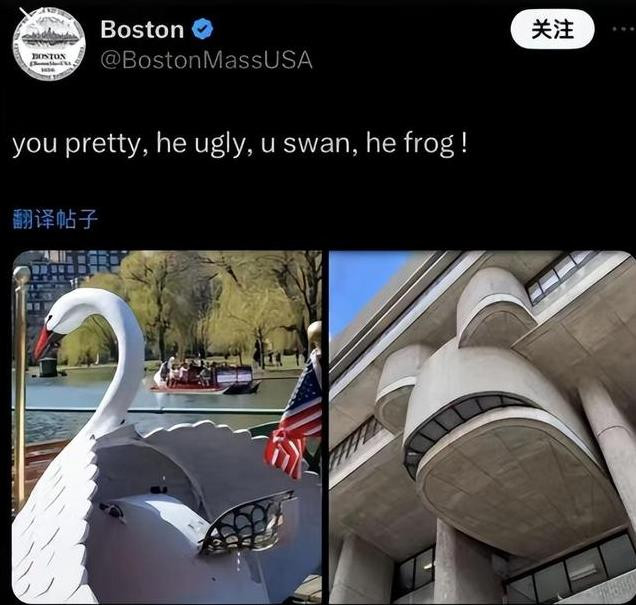Open the white swan boat photo
The image size is (636, 605).
pos(167,427)
